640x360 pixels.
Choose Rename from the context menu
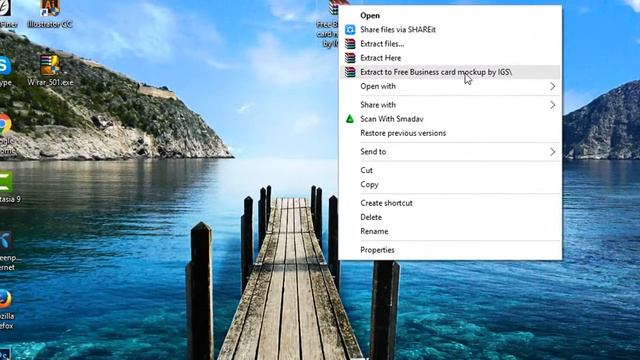coord(450,231)
